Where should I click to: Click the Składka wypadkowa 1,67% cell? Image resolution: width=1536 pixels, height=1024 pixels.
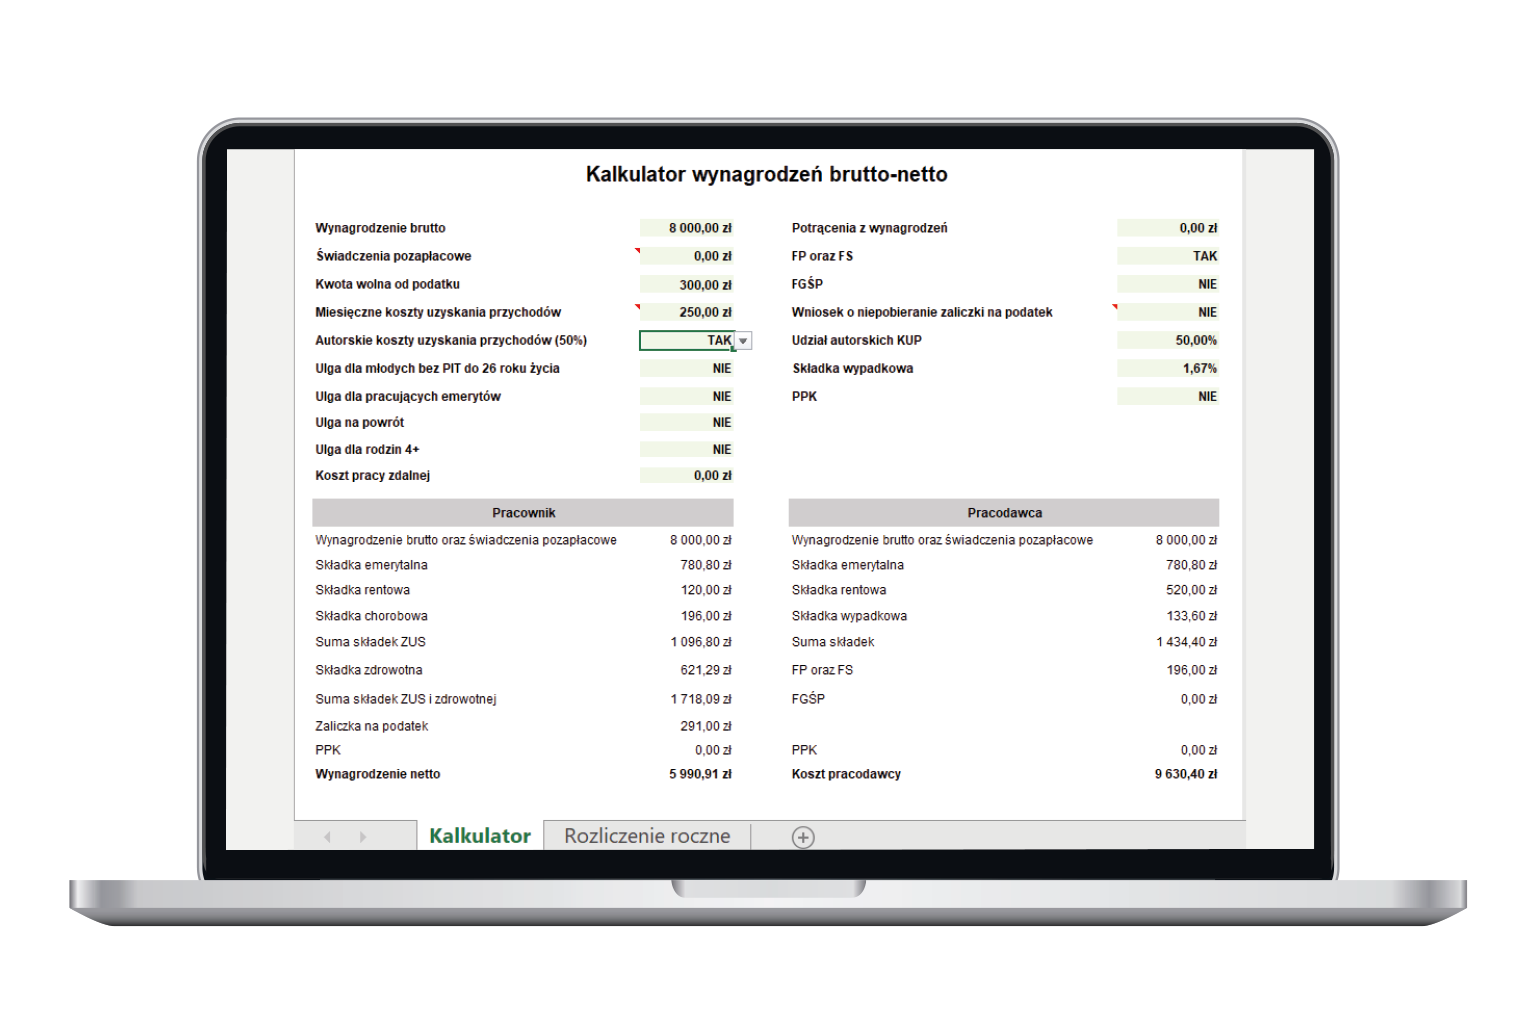coord(1167,369)
